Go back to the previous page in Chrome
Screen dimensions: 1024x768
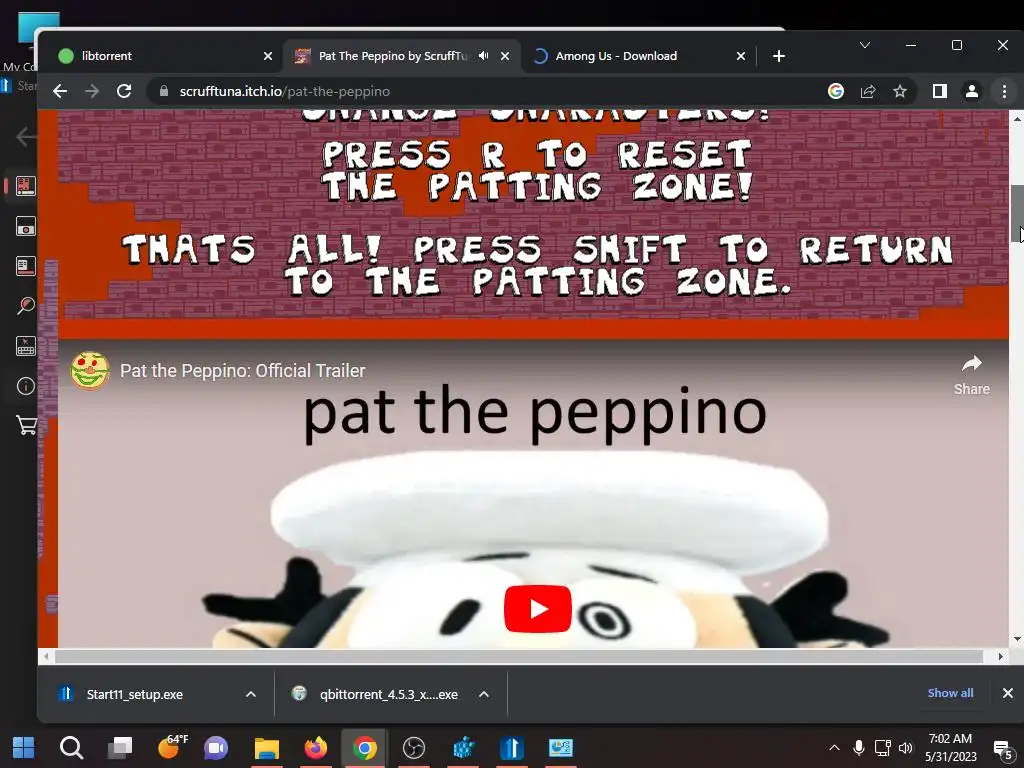pos(60,91)
